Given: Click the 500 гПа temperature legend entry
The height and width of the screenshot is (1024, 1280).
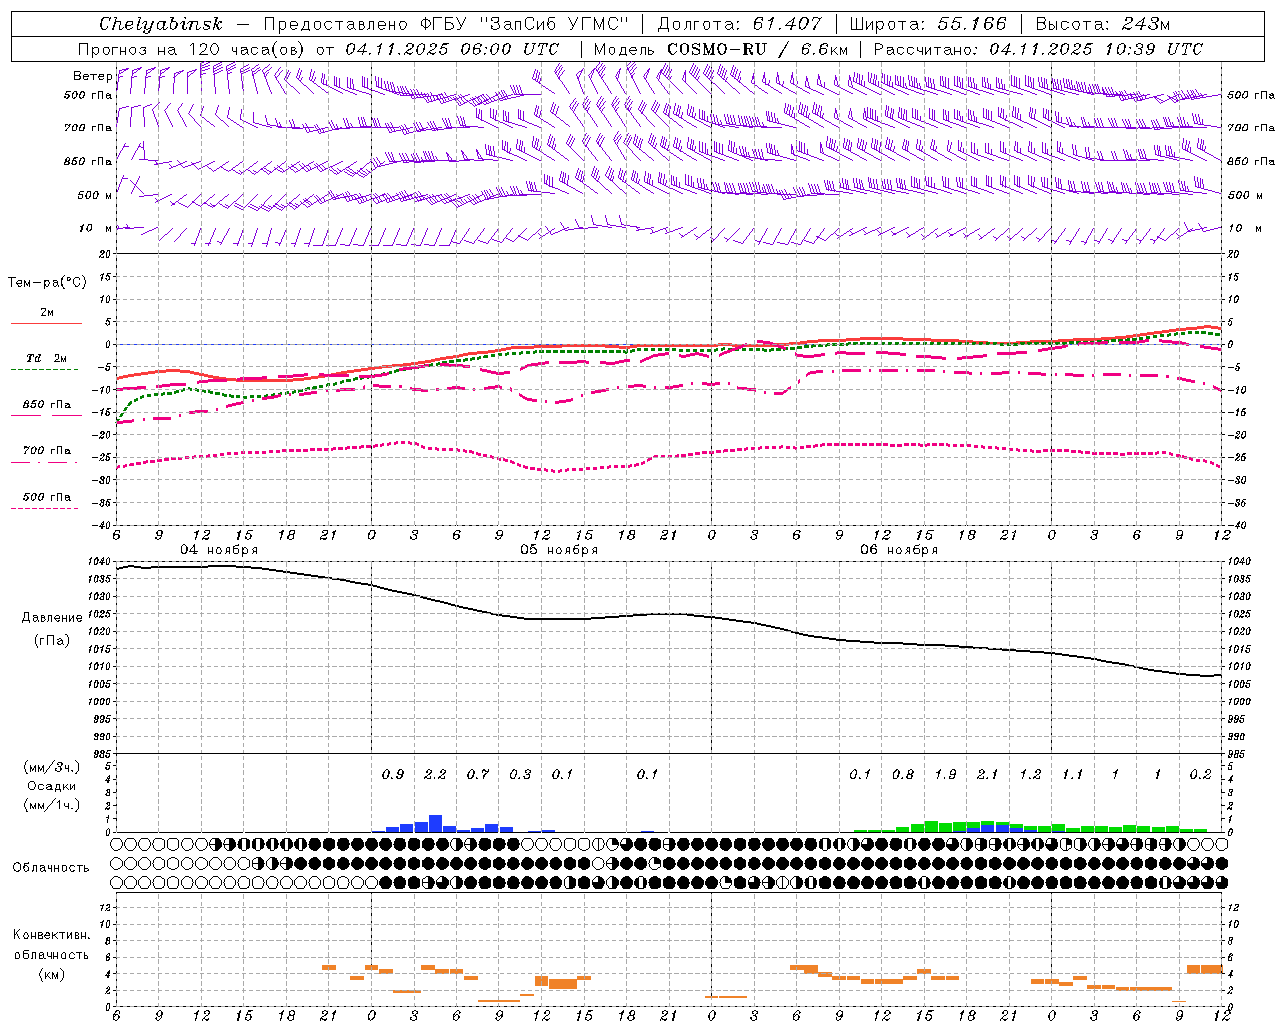Looking at the screenshot, I should (47, 497).
